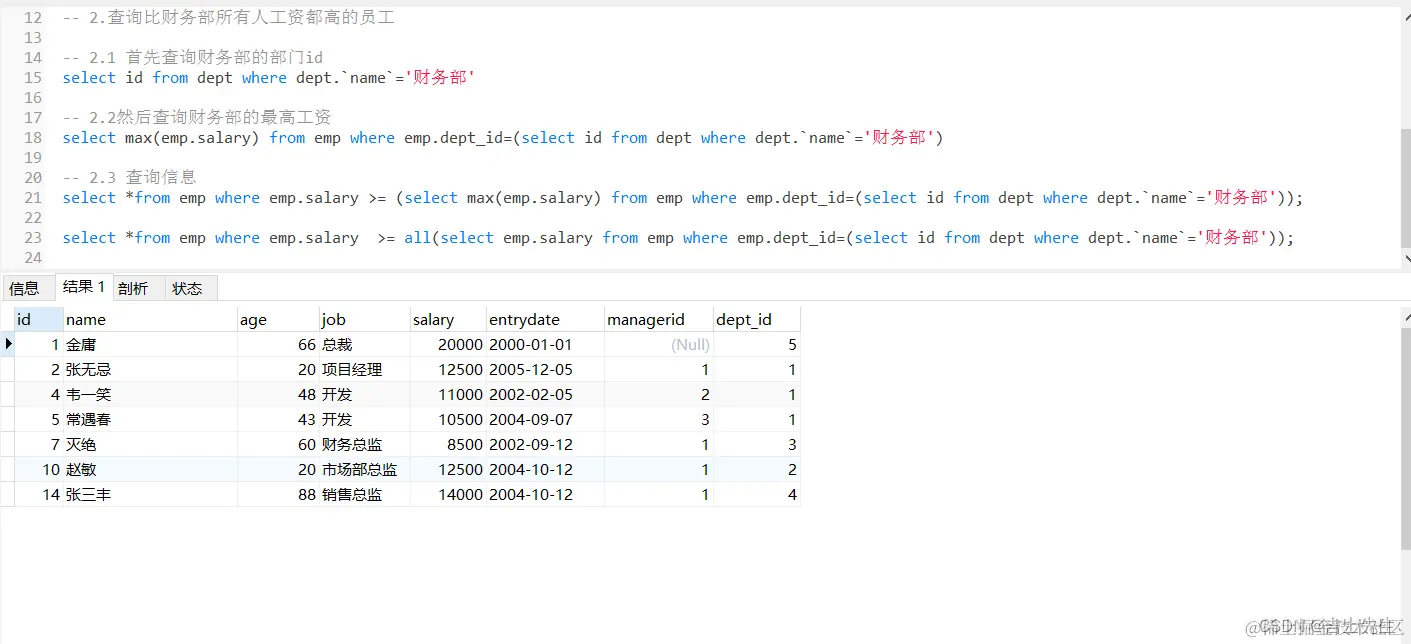
Task: Select the job cell 项目经理
Action: coord(364,369)
